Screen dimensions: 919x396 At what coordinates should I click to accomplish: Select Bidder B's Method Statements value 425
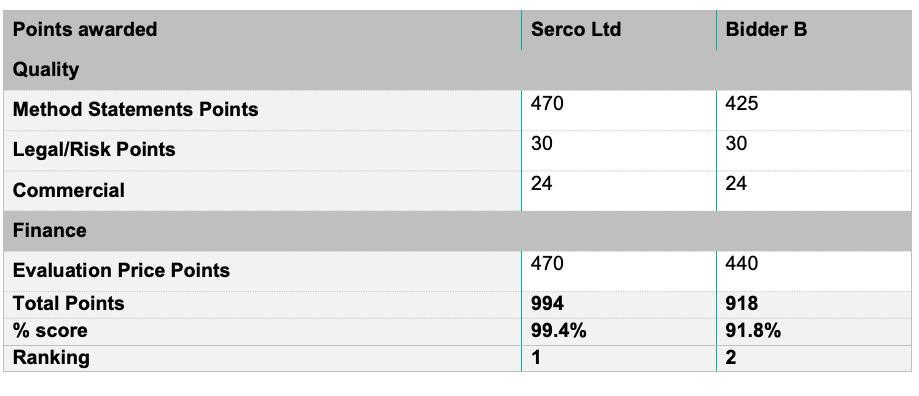[741, 104]
